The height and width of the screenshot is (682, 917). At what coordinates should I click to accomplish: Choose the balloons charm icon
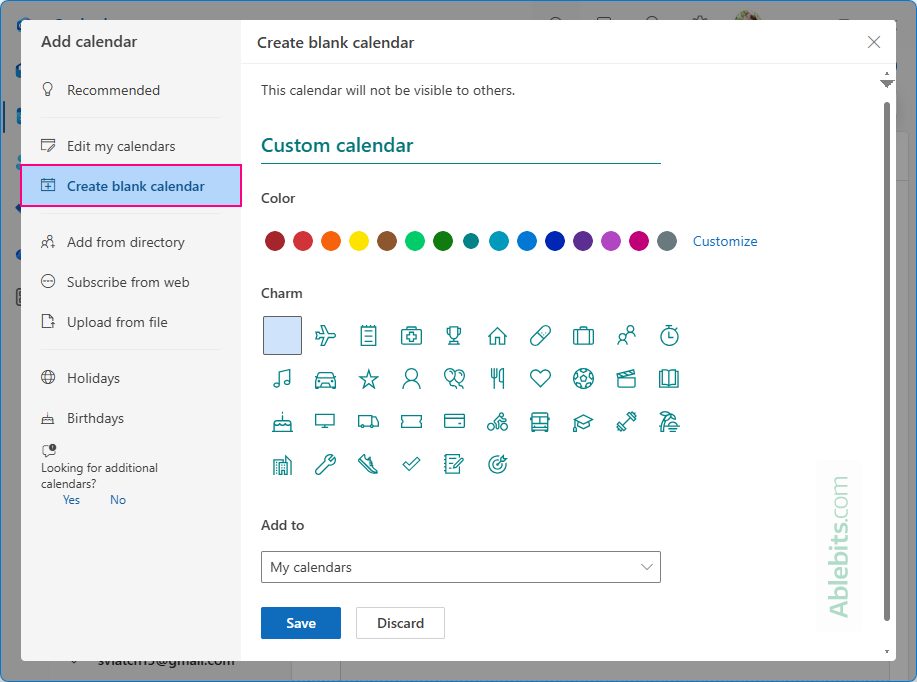click(x=454, y=378)
